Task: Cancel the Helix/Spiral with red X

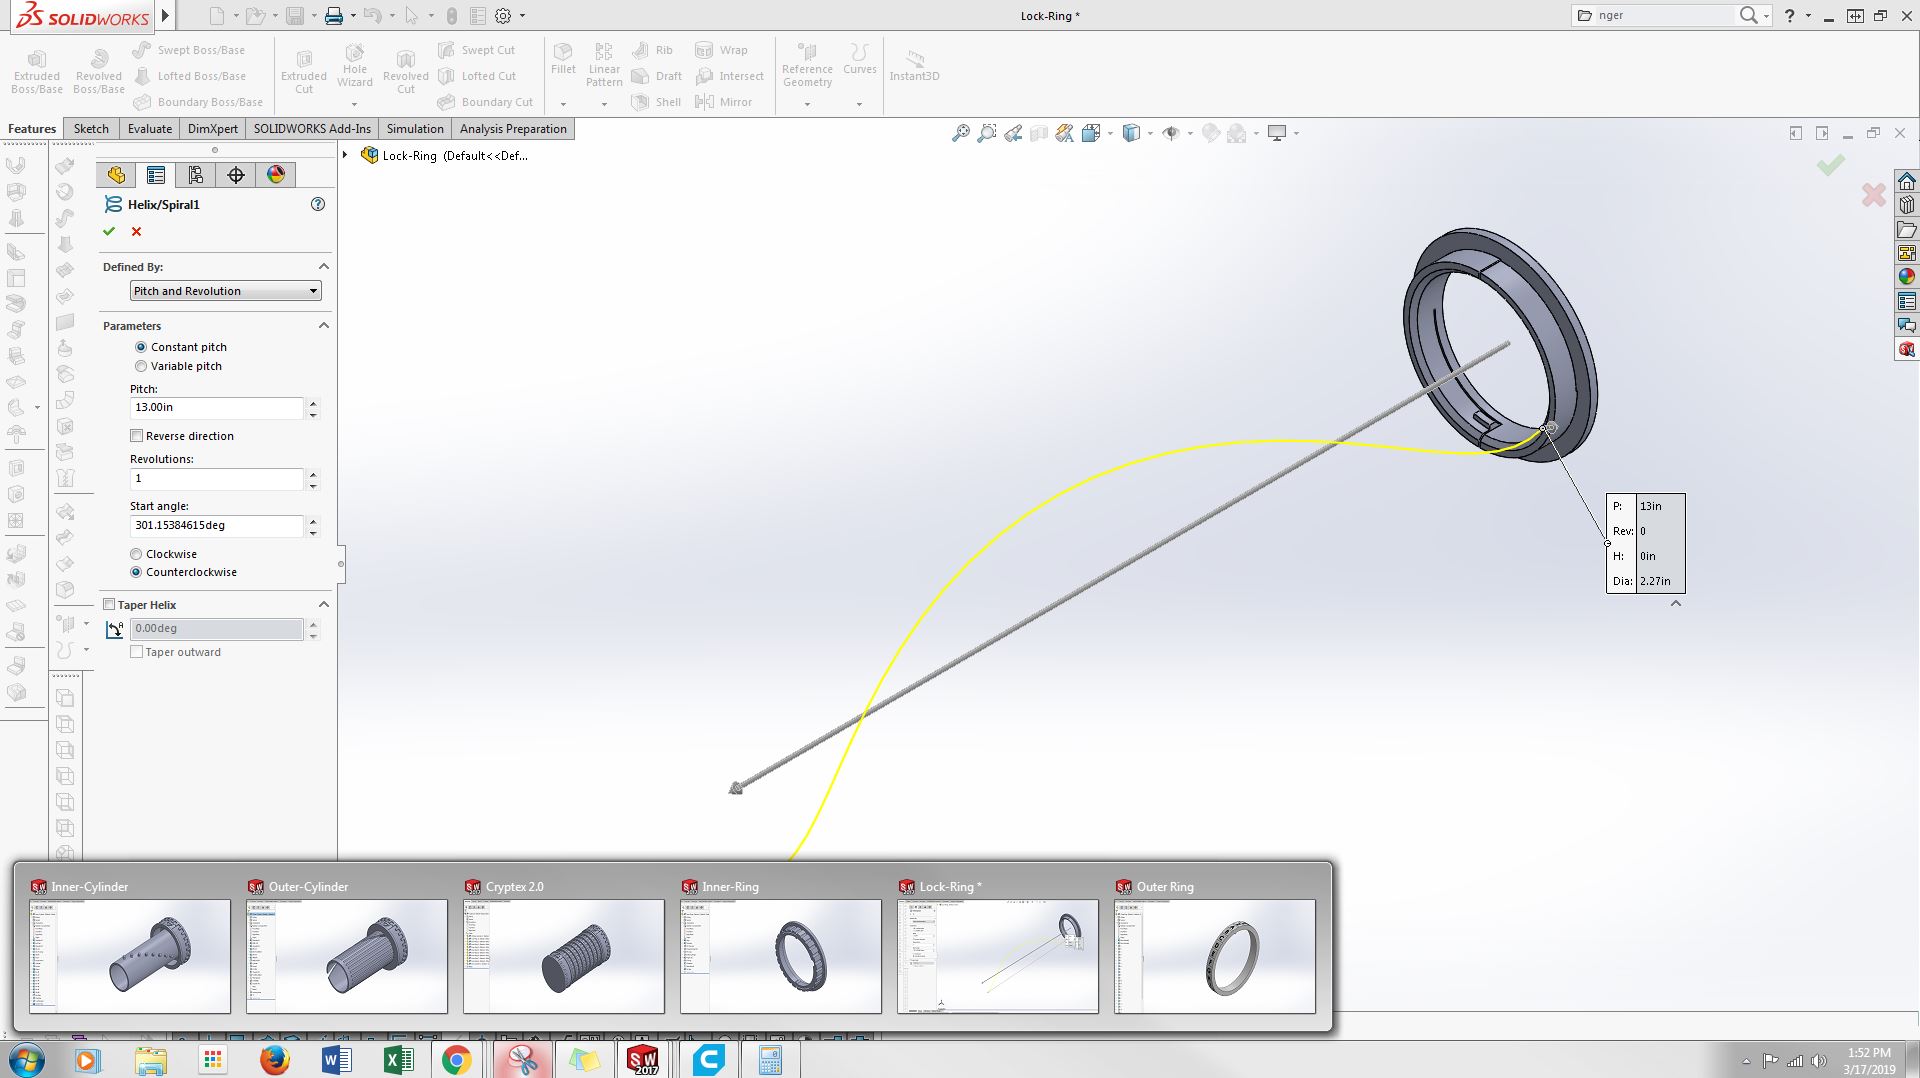Action: coord(137,231)
